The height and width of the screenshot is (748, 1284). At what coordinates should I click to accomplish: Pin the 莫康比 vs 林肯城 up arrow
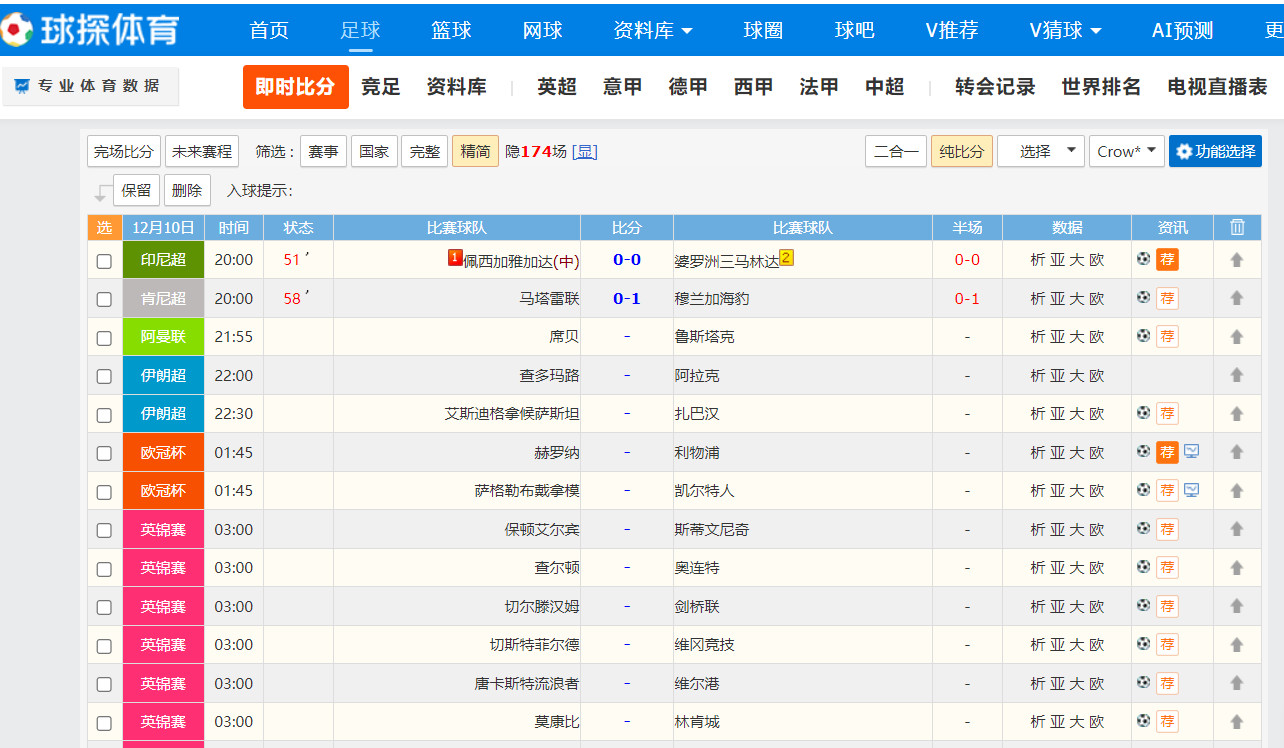[x=1237, y=722]
